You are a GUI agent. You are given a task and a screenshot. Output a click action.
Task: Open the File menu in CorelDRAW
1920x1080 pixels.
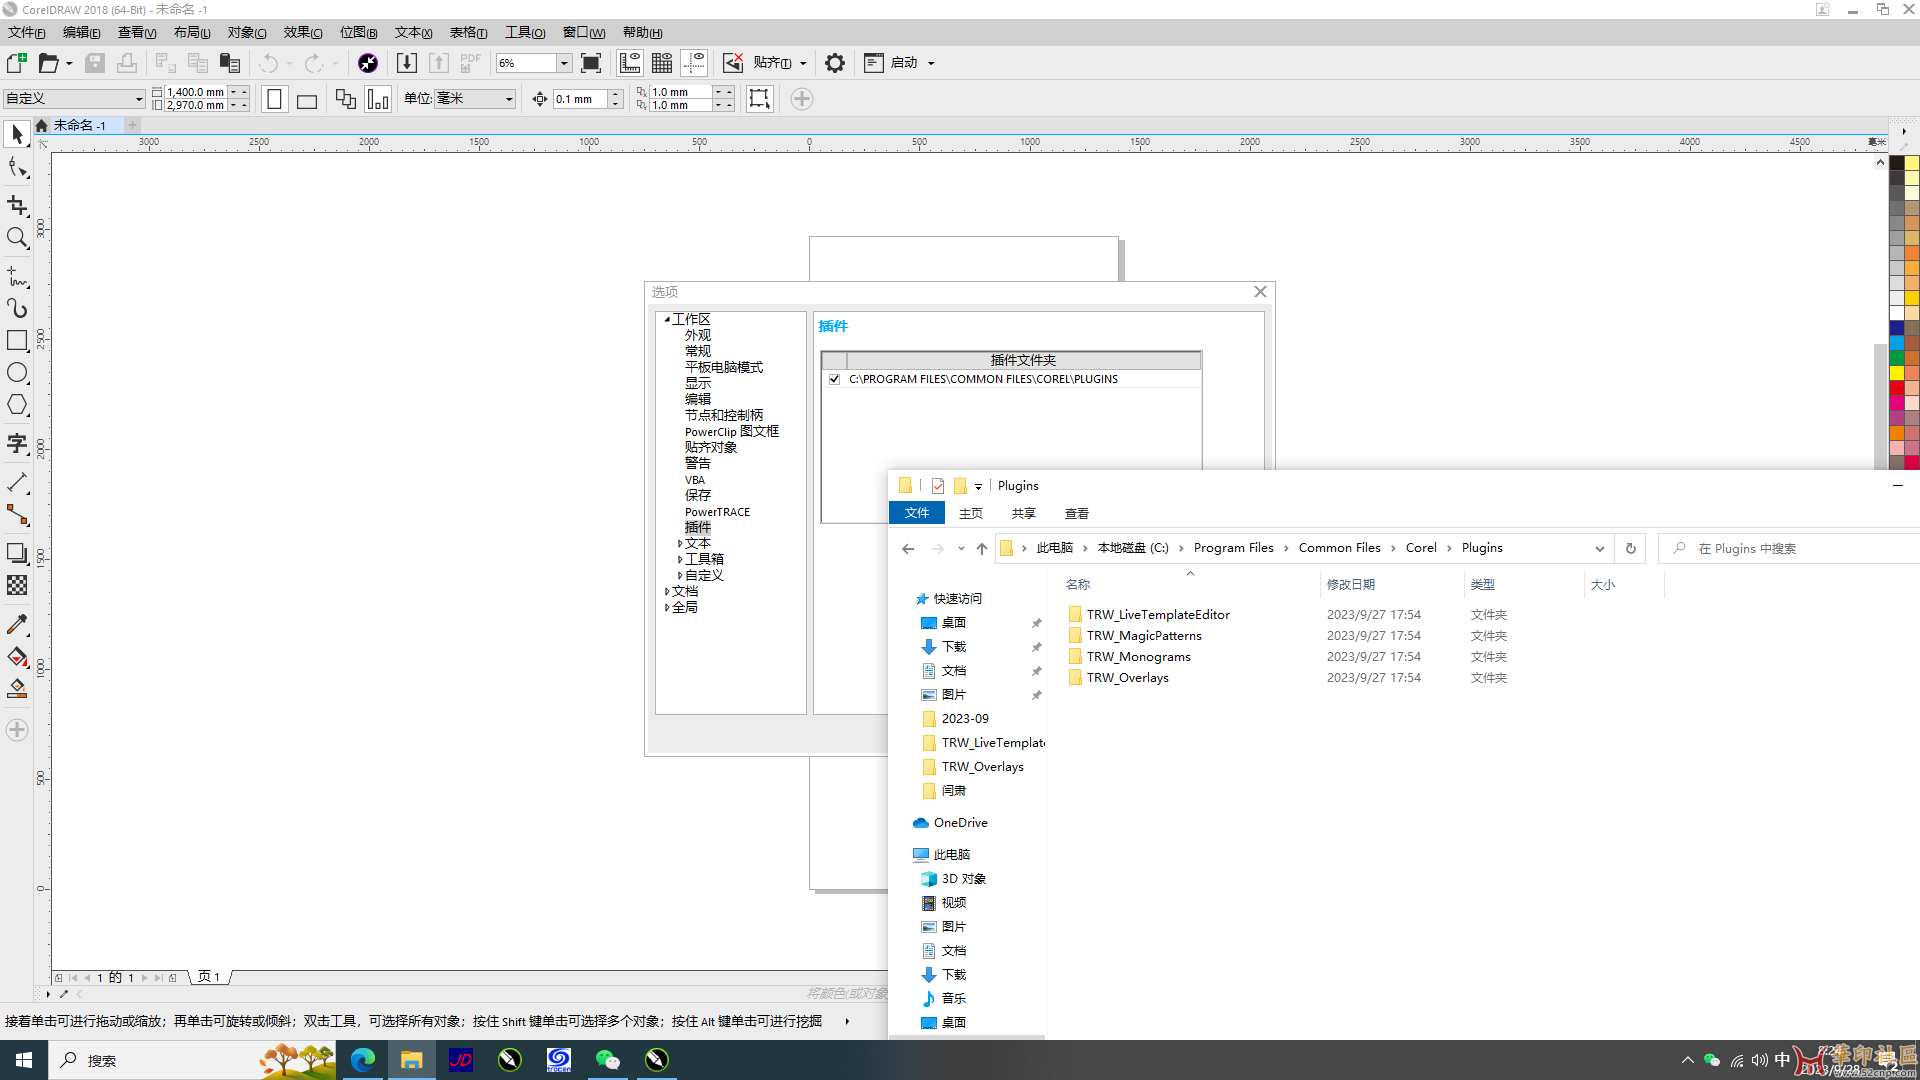[x=27, y=32]
